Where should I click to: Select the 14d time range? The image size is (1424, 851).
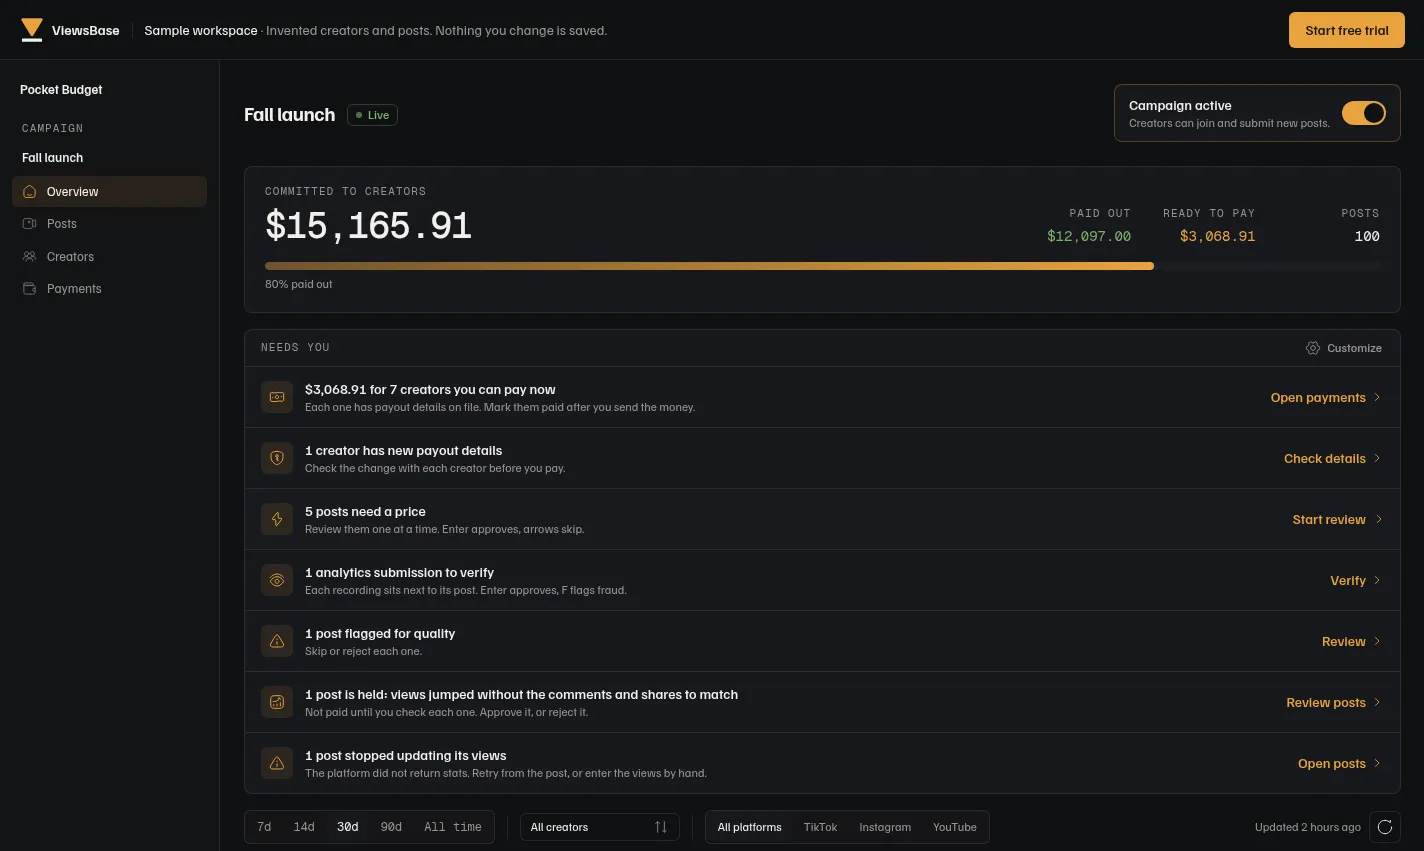point(304,827)
